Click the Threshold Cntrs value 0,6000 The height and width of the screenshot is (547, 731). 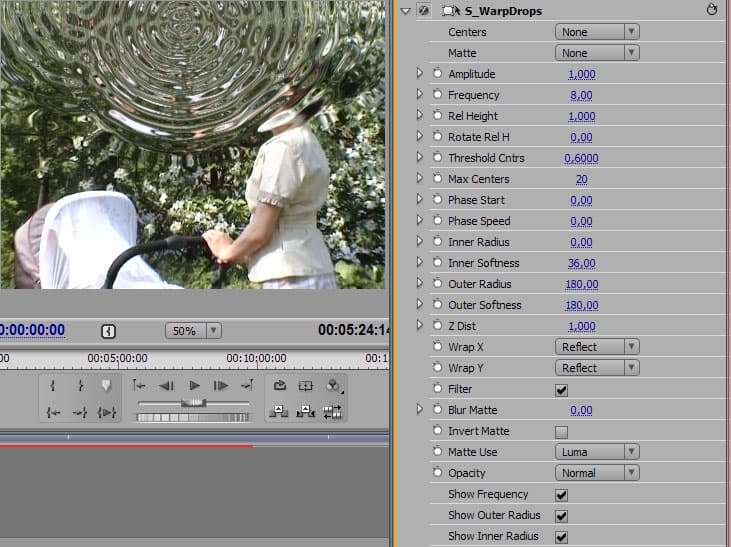coord(581,158)
